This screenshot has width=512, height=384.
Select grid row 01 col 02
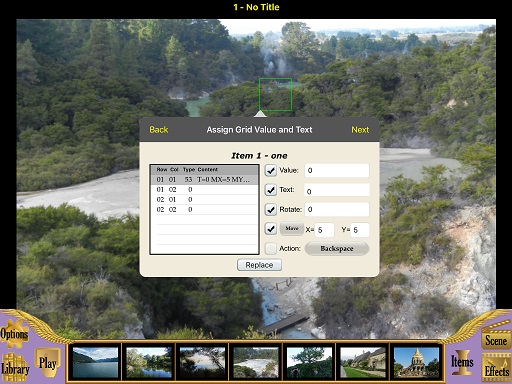pyautogui.click(x=204, y=189)
